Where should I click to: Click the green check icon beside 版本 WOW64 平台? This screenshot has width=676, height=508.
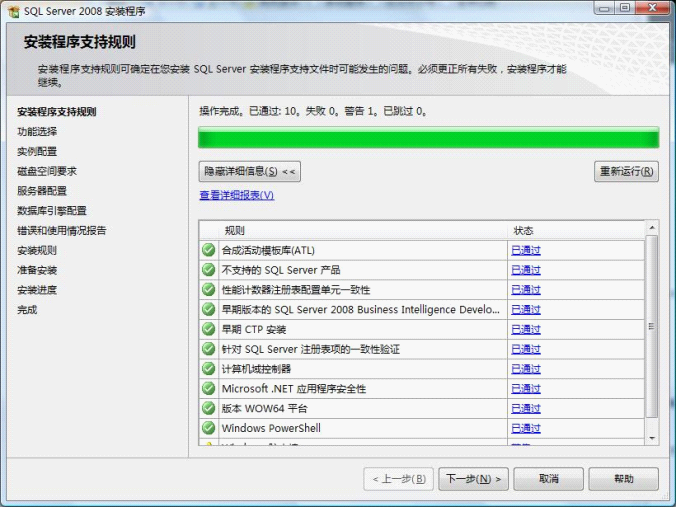pyautogui.click(x=208, y=408)
